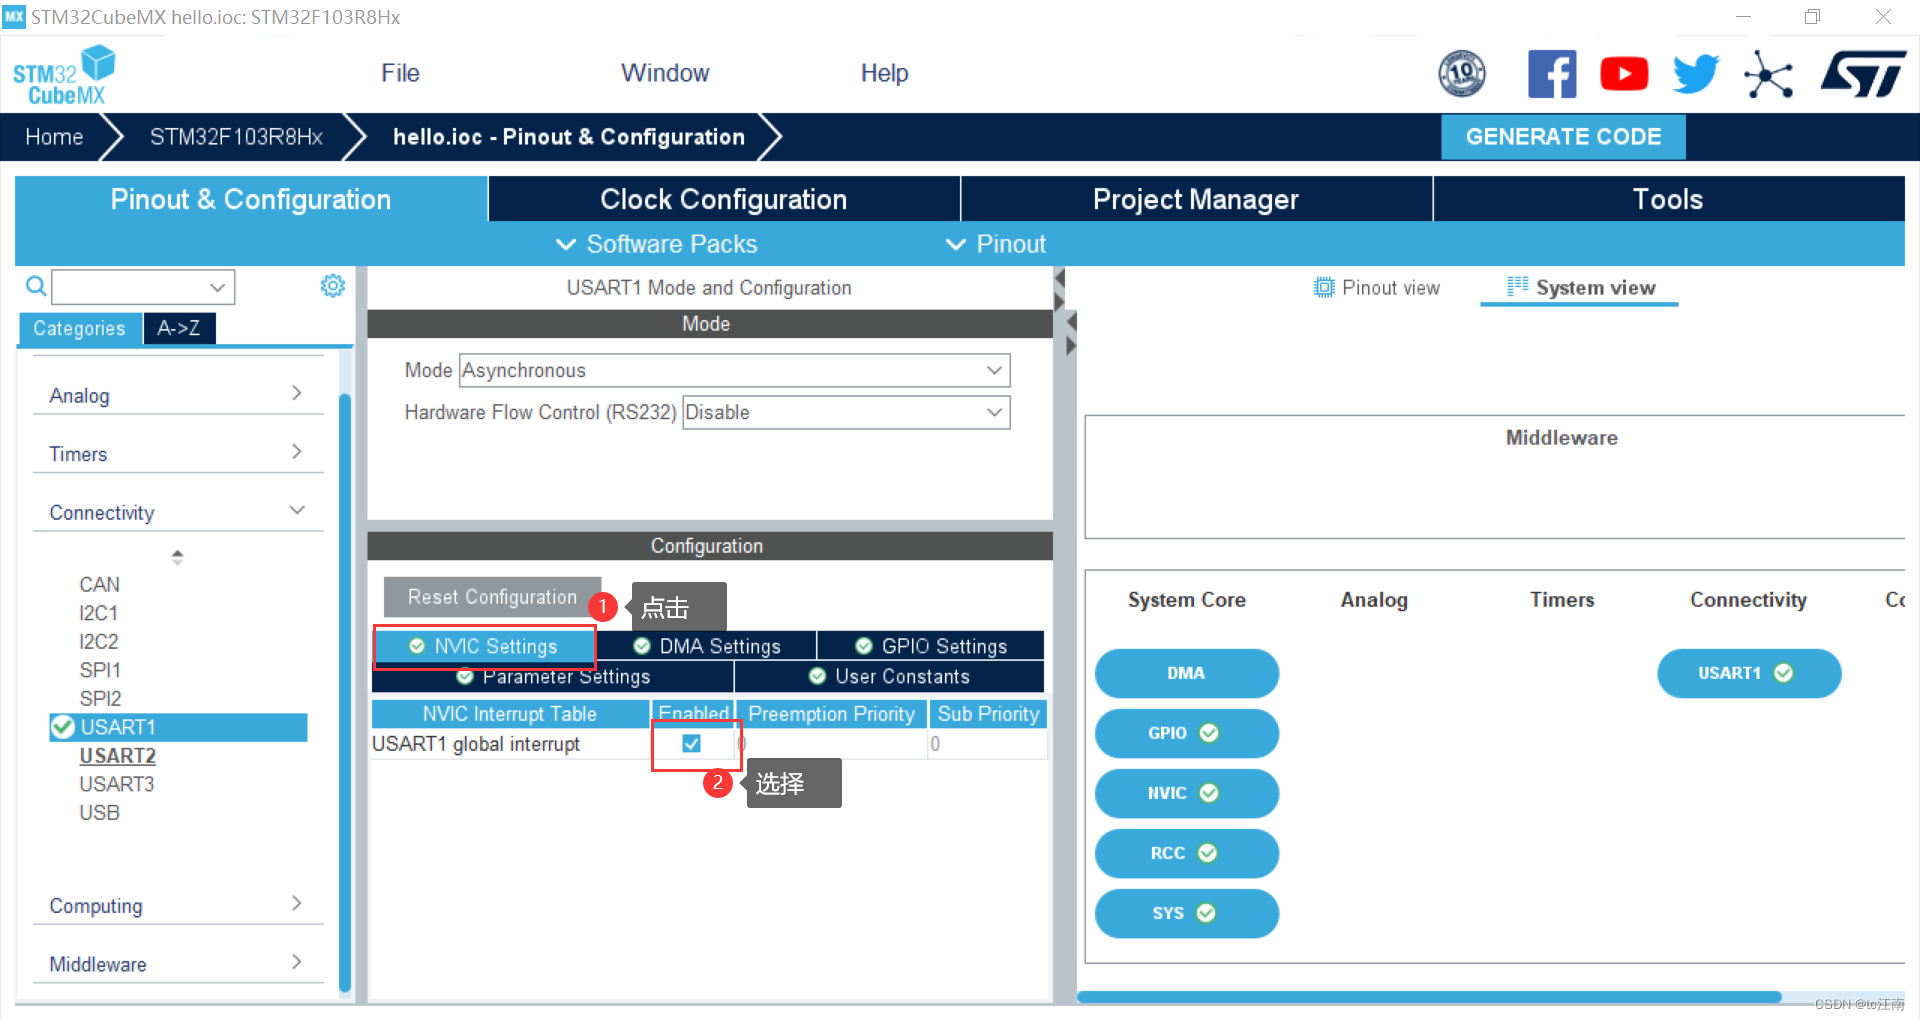This screenshot has height=1020, width=1920.
Task: Click Reset Configuration button
Action: (x=492, y=597)
